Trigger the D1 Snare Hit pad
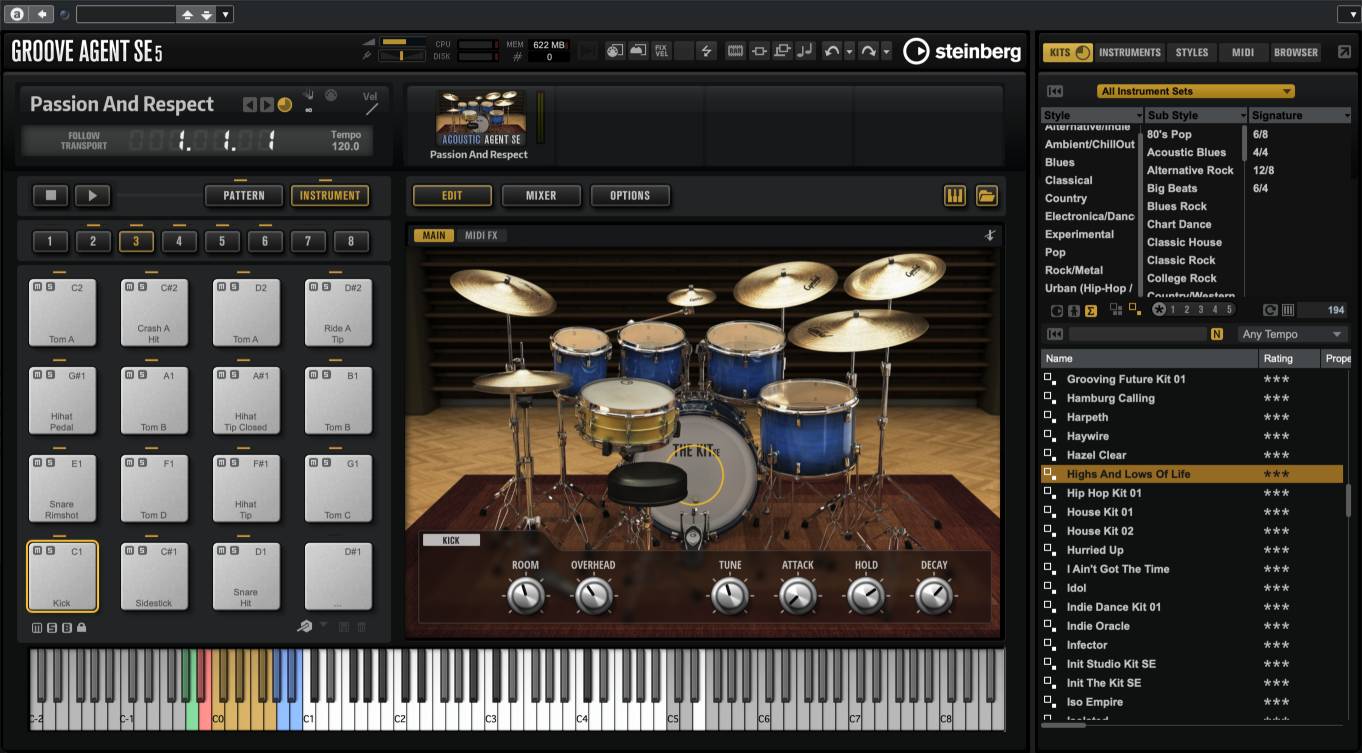1362x753 pixels. pyautogui.click(x=246, y=577)
